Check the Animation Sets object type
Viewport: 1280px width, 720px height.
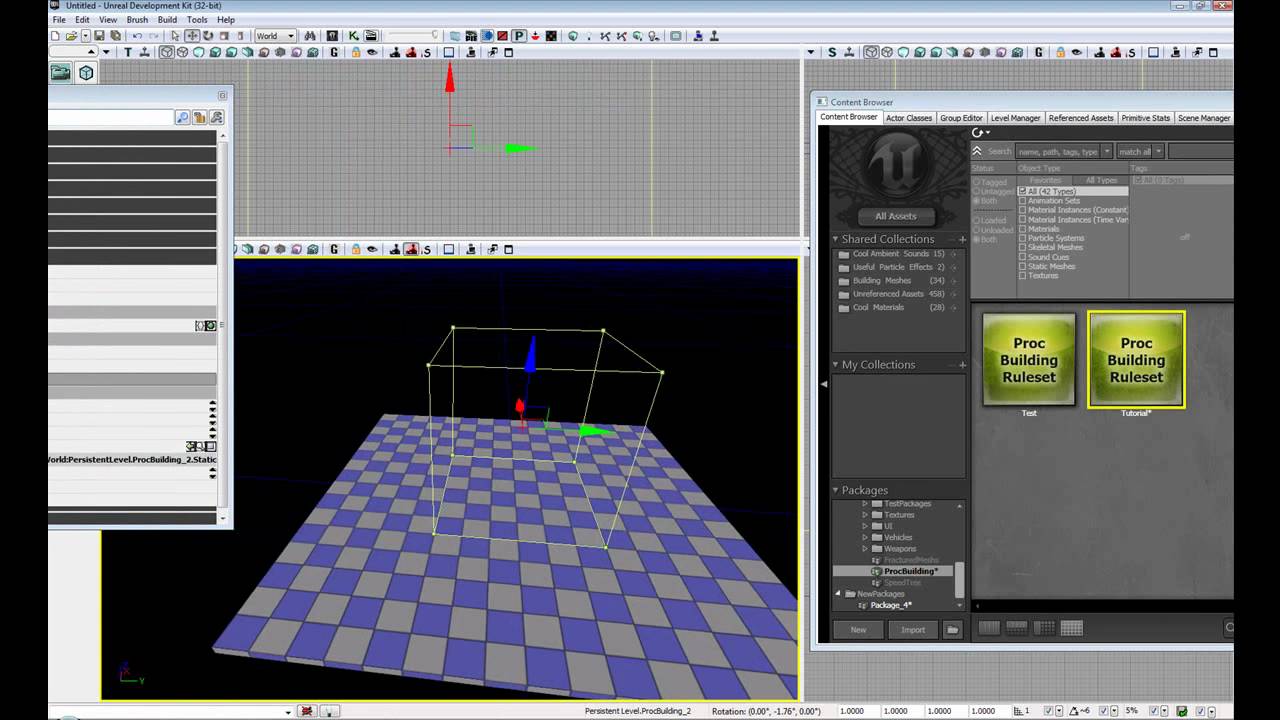pos(1022,201)
